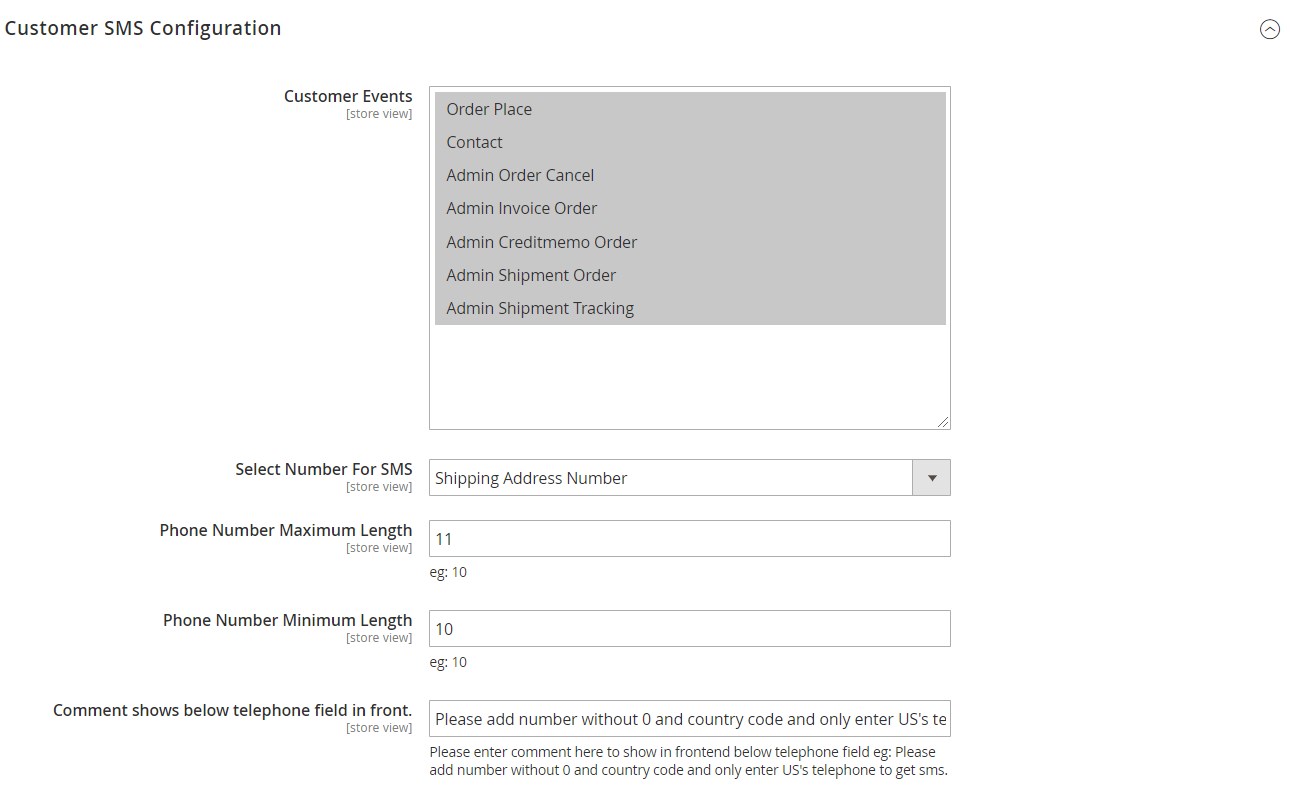Pick the Admin Invoice Order event

click(521, 208)
